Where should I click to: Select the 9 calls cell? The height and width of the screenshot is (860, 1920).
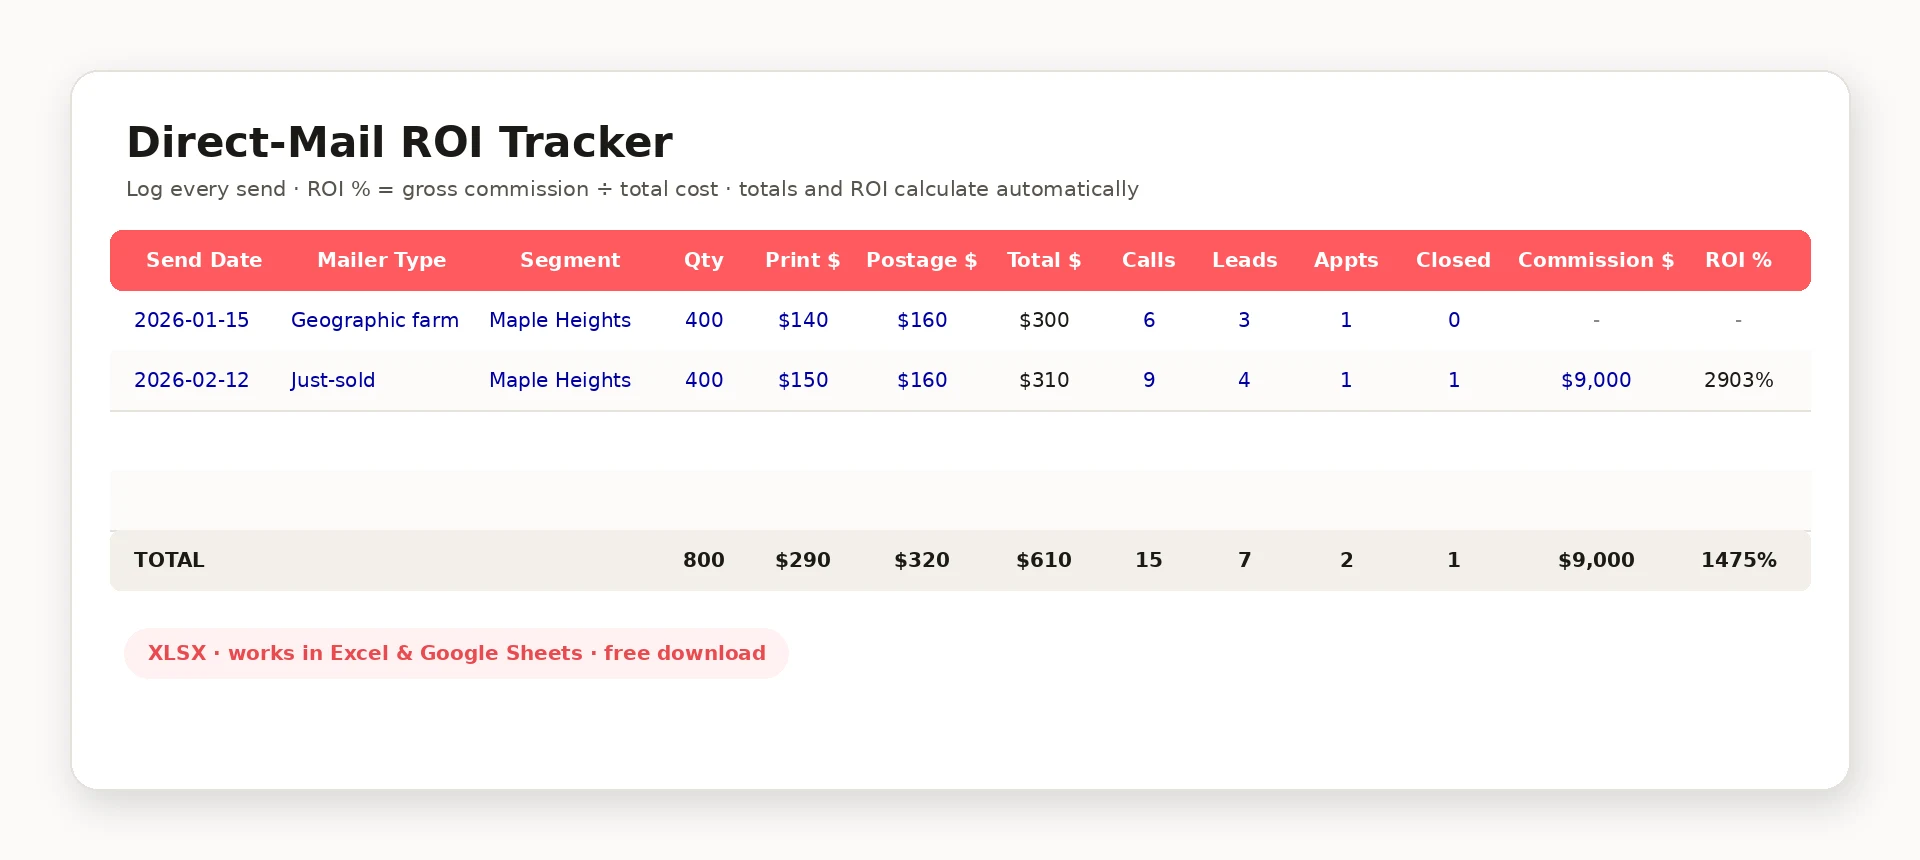click(1149, 380)
